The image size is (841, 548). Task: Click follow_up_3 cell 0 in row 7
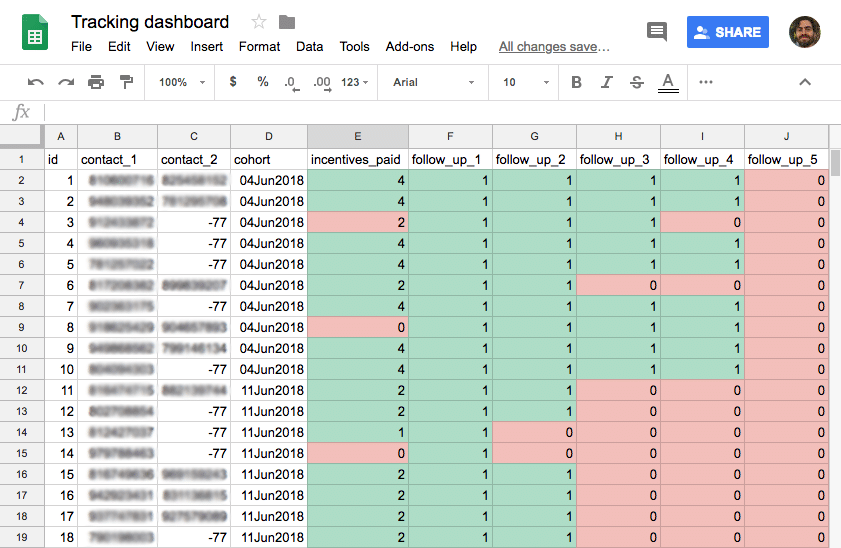618,285
